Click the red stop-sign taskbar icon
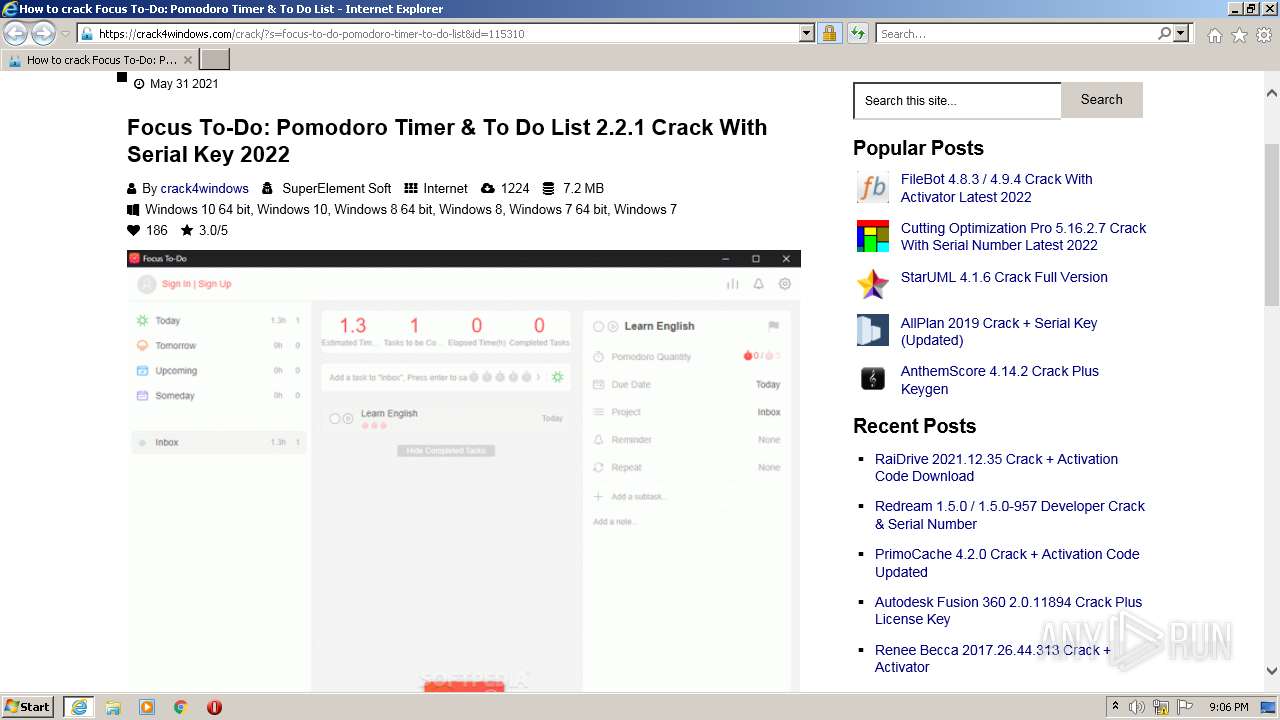 click(214, 707)
